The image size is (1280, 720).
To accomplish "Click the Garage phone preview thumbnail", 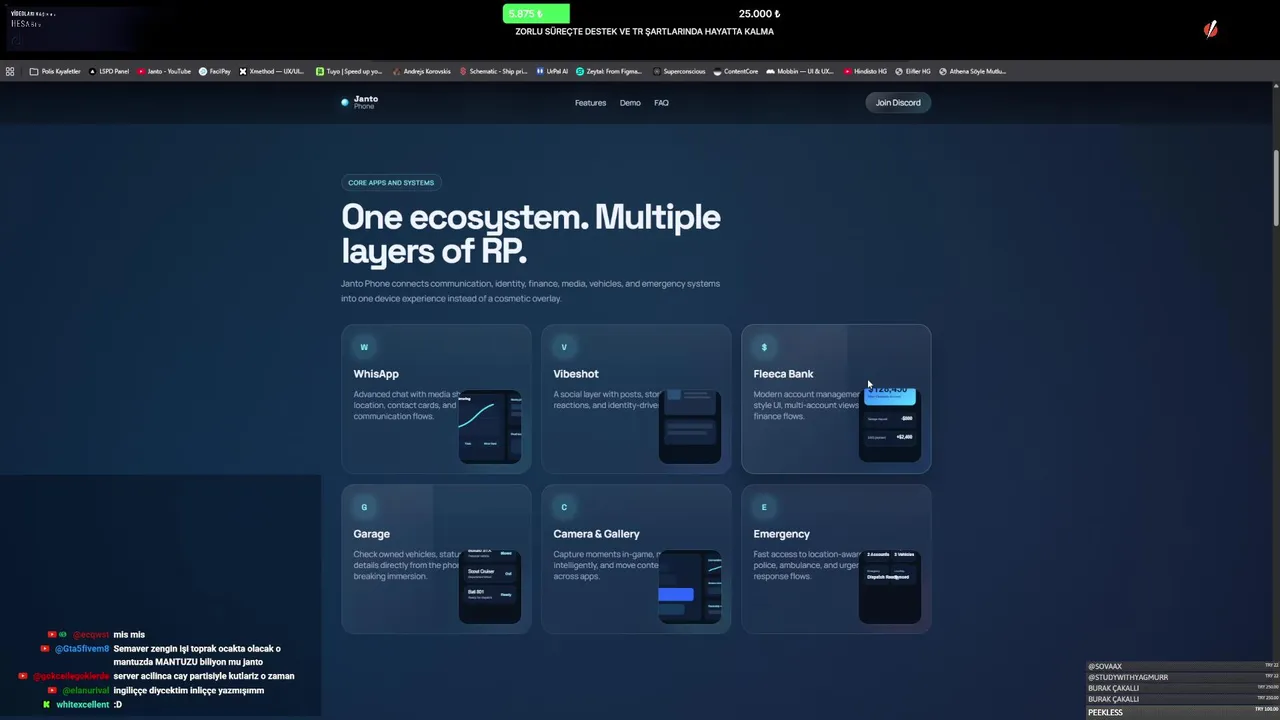I will [x=490, y=586].
